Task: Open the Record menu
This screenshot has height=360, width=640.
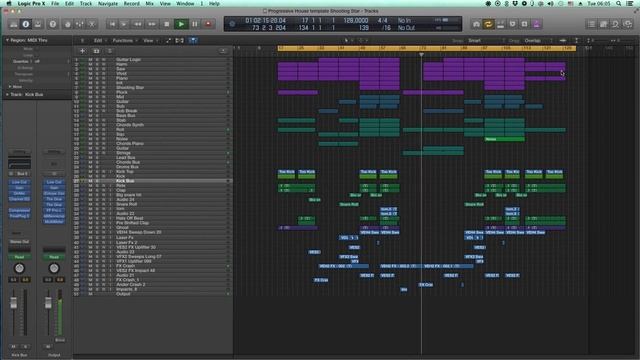Action: coord(131,3)
